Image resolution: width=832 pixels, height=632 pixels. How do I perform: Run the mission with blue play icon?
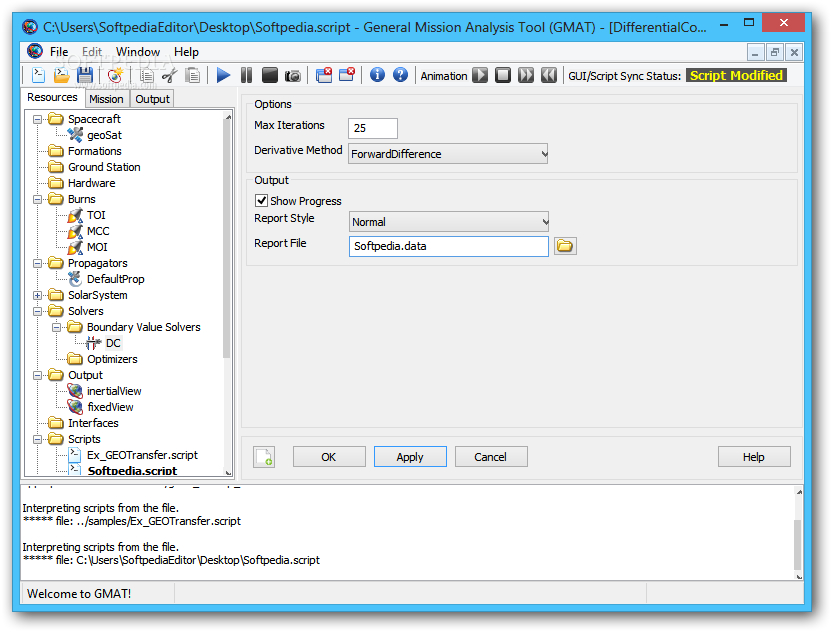[223, 75]
